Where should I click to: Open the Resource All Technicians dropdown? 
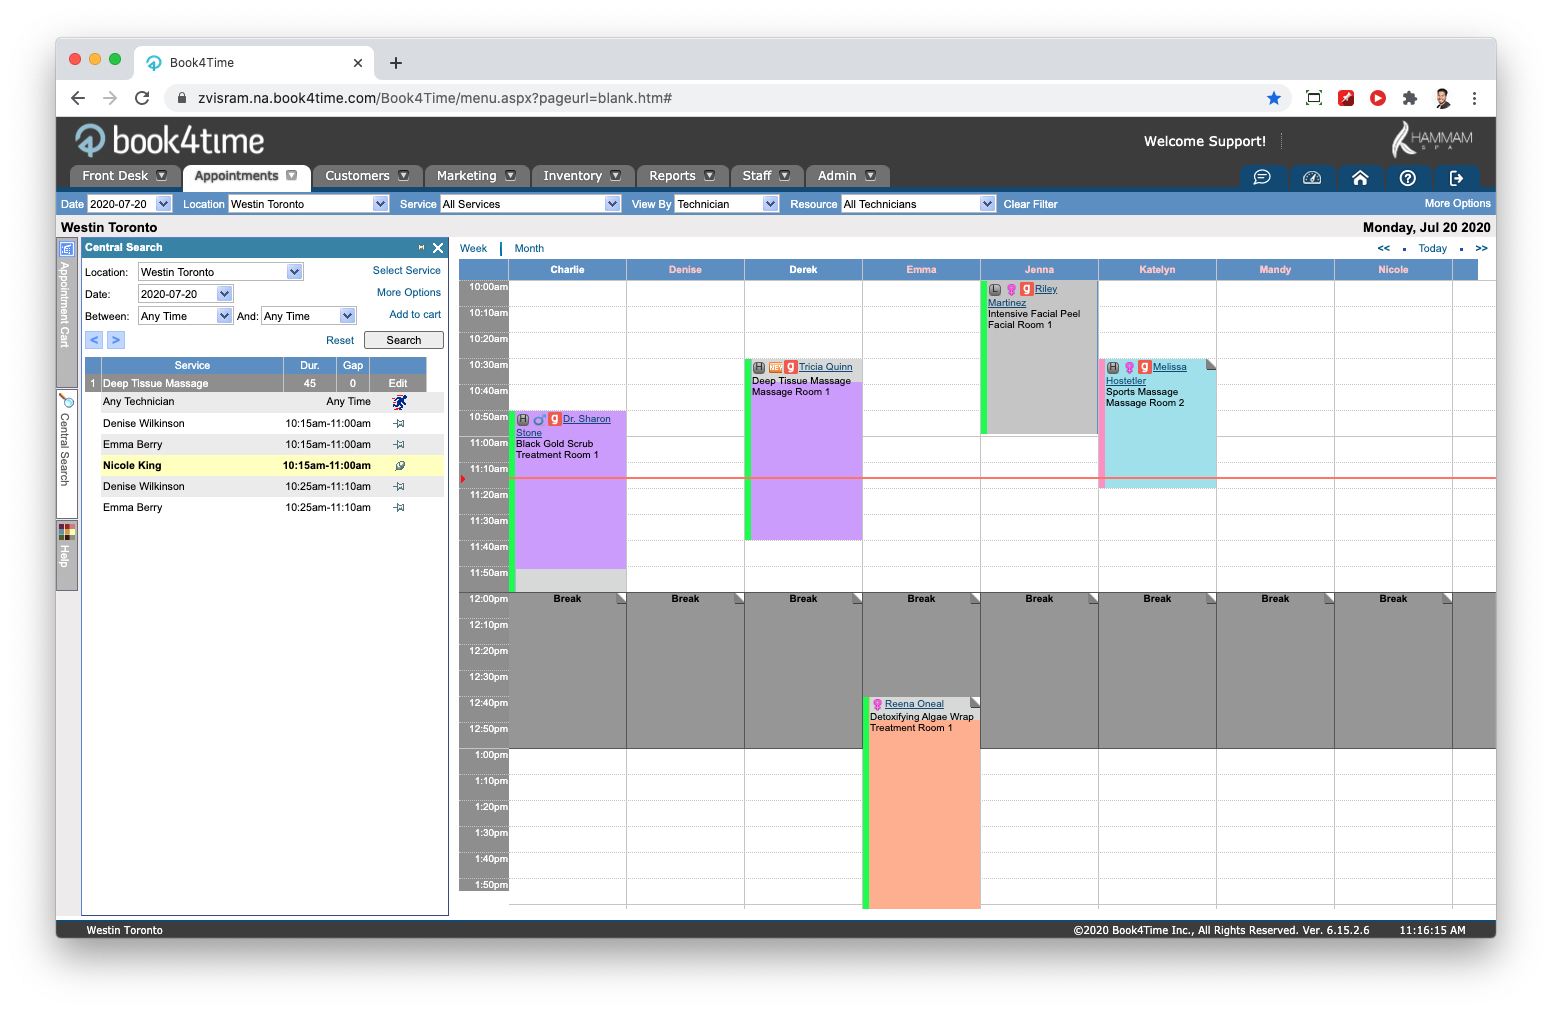[x=987, y=204]
